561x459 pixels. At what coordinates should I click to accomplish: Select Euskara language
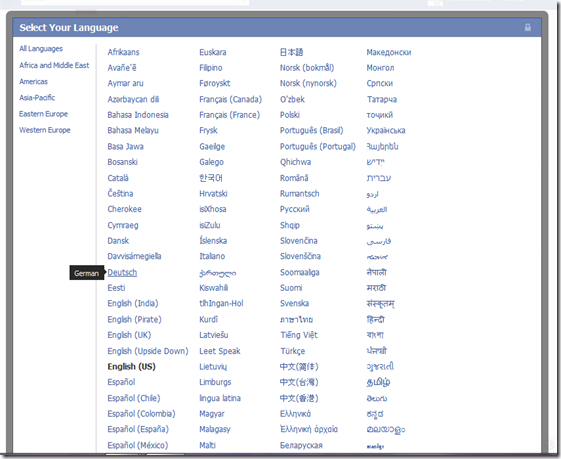click(x=213, y=52)
